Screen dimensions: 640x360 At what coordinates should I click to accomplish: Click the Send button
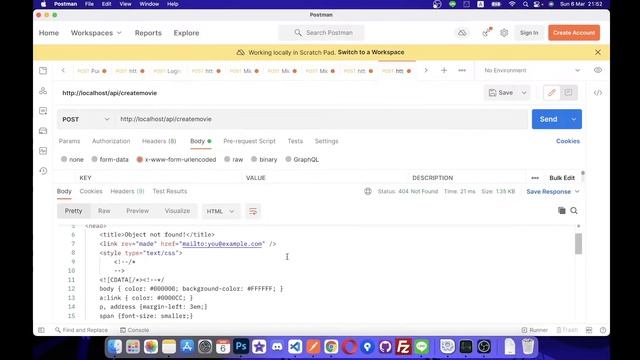(x=549, y=119)
